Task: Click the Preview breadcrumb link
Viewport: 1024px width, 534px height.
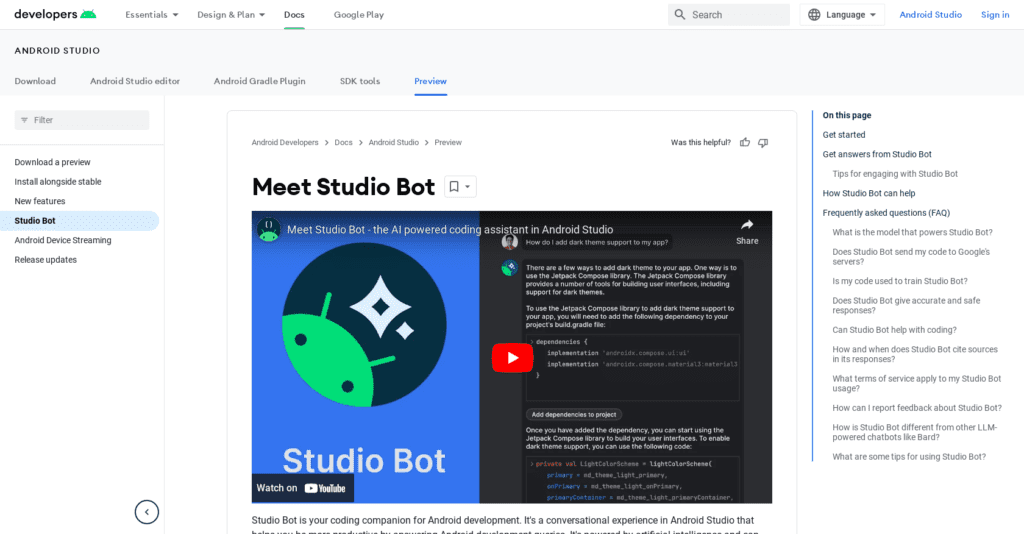Action: click(448, 142)
